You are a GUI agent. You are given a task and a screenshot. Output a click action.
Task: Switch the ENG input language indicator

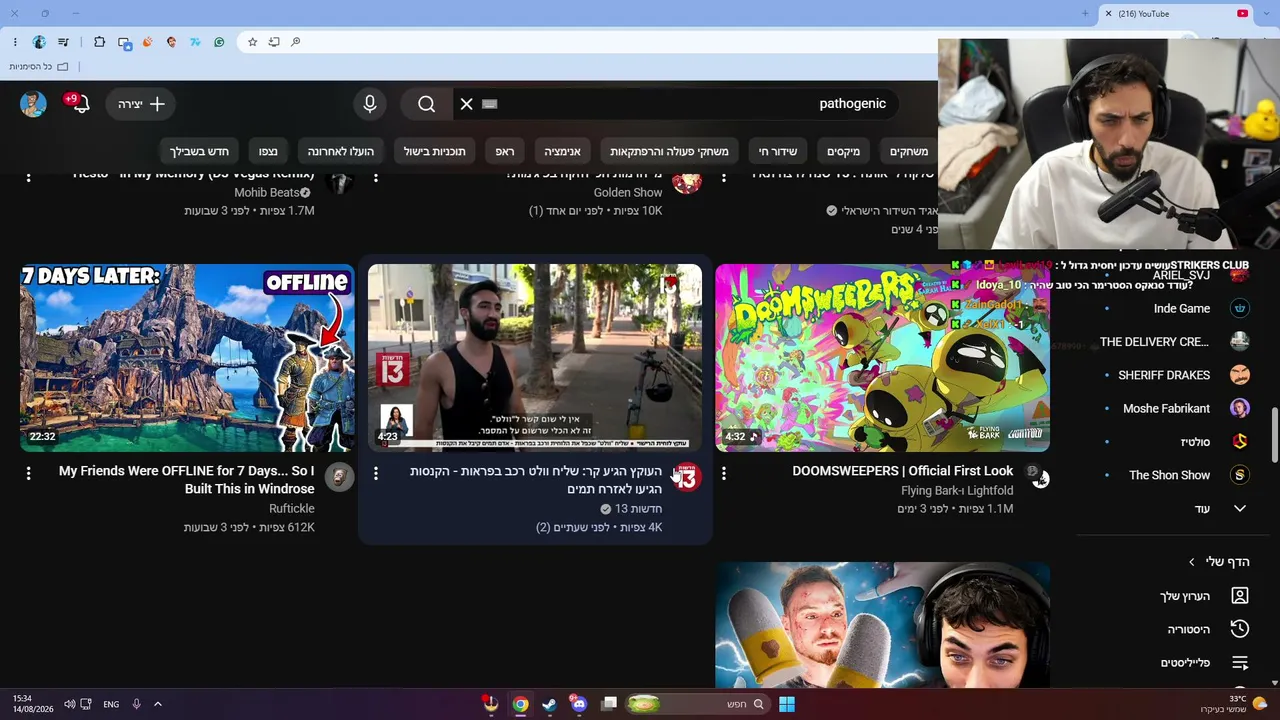pyautogui.click(x=111, y=704)
